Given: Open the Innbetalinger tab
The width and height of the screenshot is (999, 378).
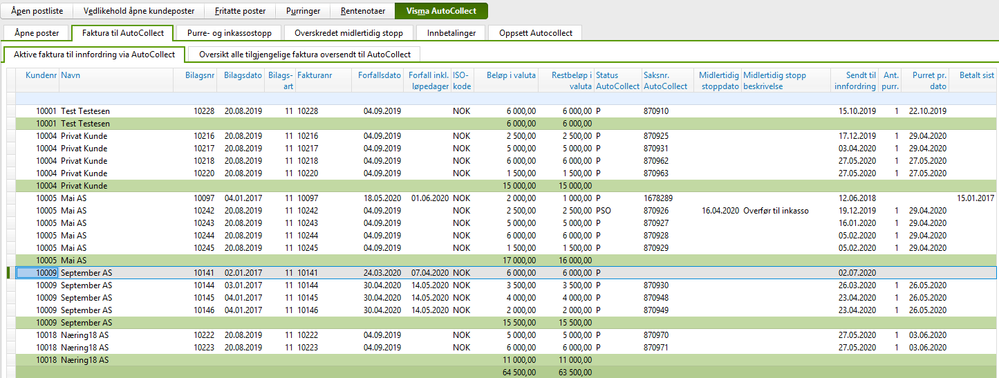Looking at the screenshot, I should tap(451, 33).
